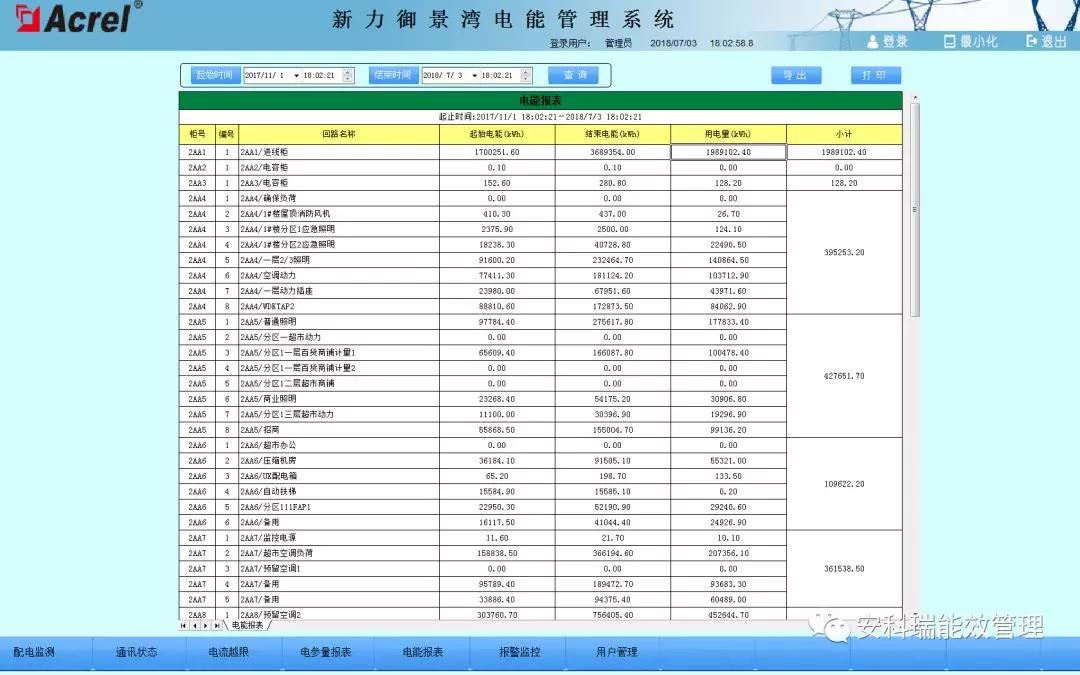Select the cell 2AA6/压缩机房
The image size is (1080, 675).
339,461
